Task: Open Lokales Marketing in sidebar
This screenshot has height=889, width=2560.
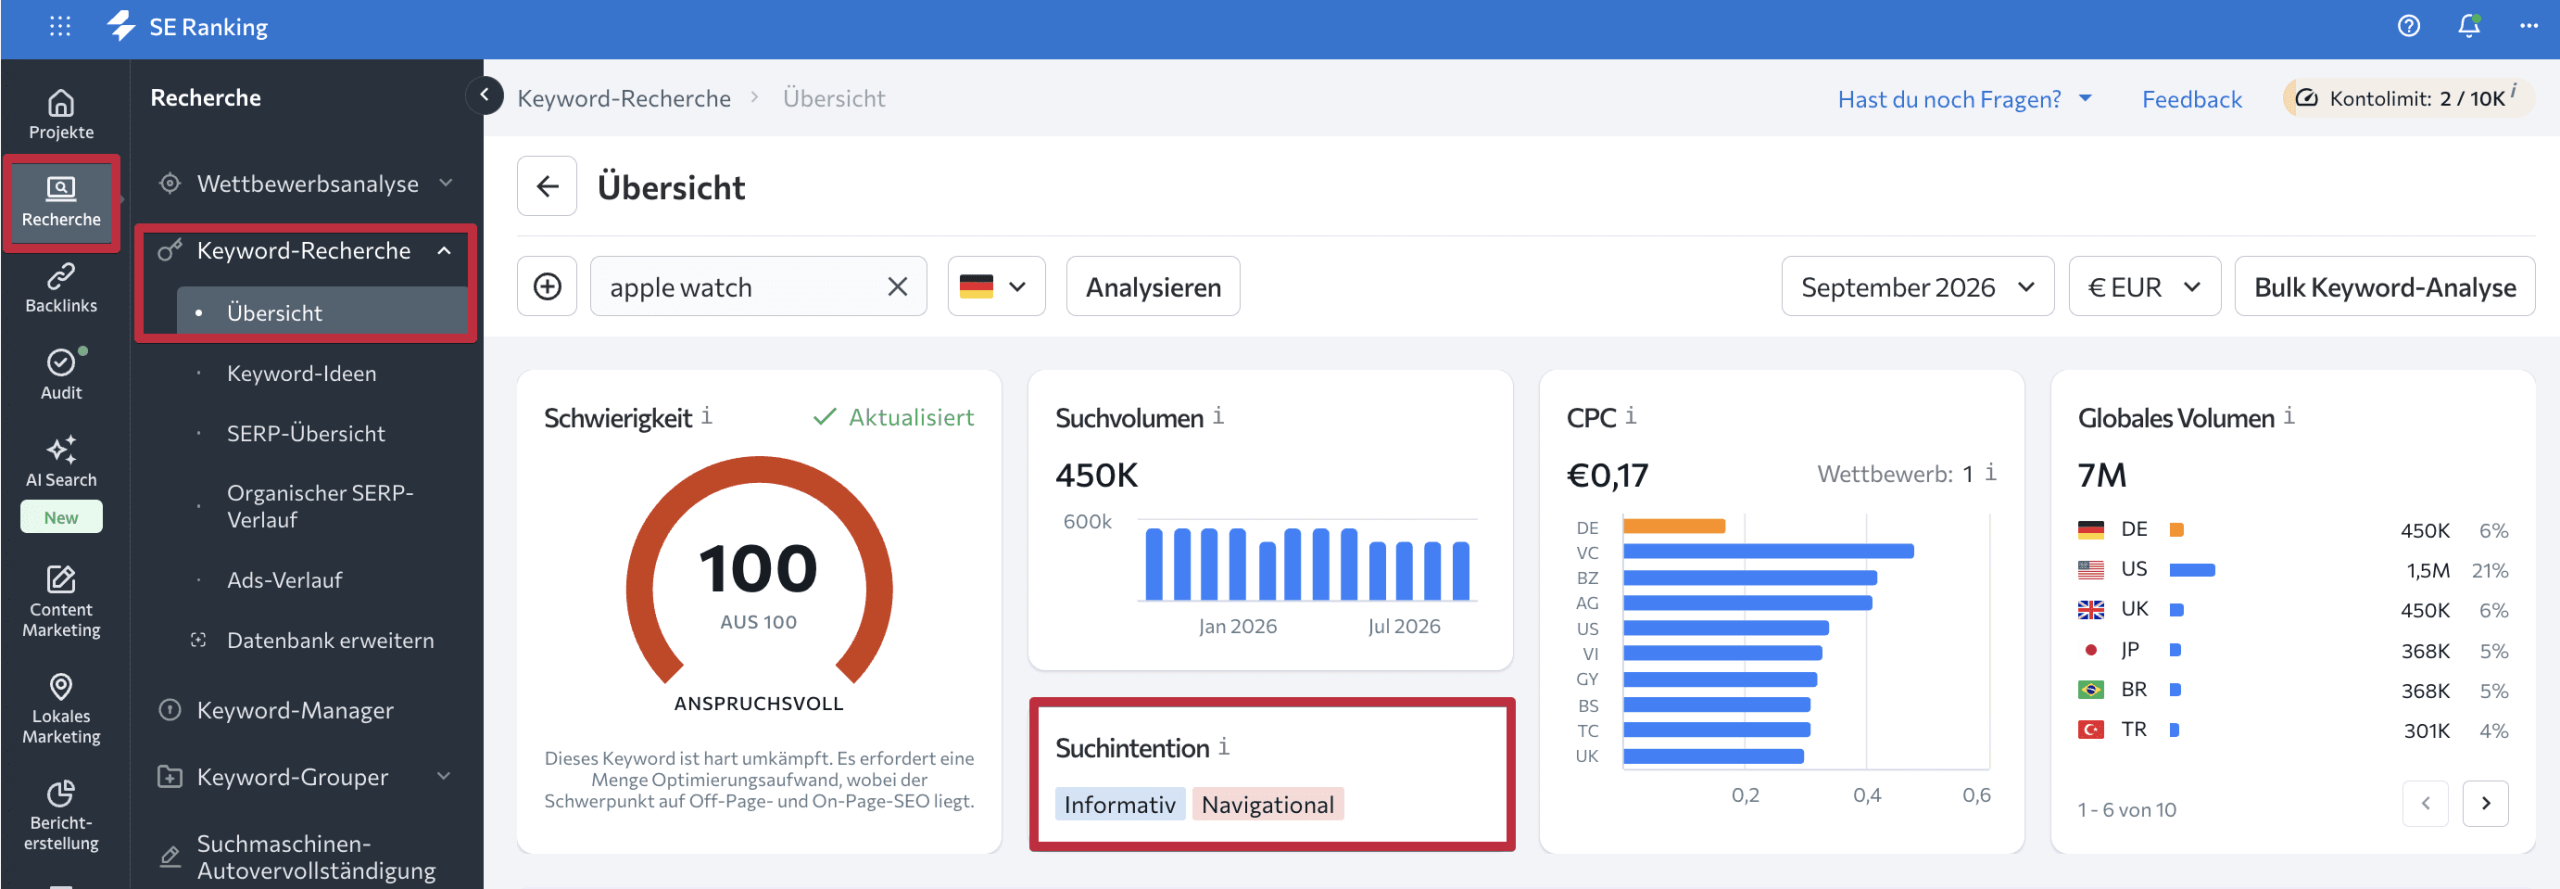Action: [x=61, y=709]
